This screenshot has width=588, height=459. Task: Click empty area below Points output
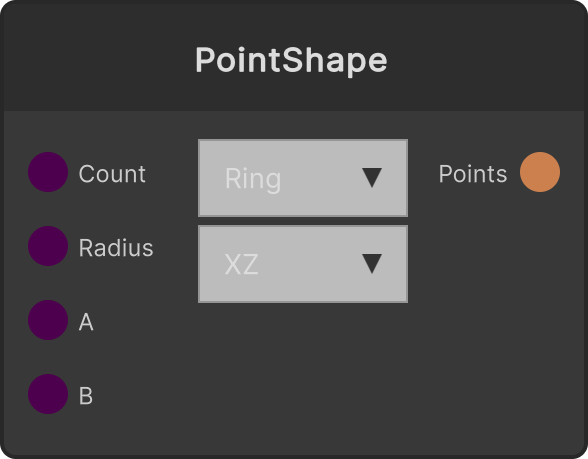click(x=499, y=319)
